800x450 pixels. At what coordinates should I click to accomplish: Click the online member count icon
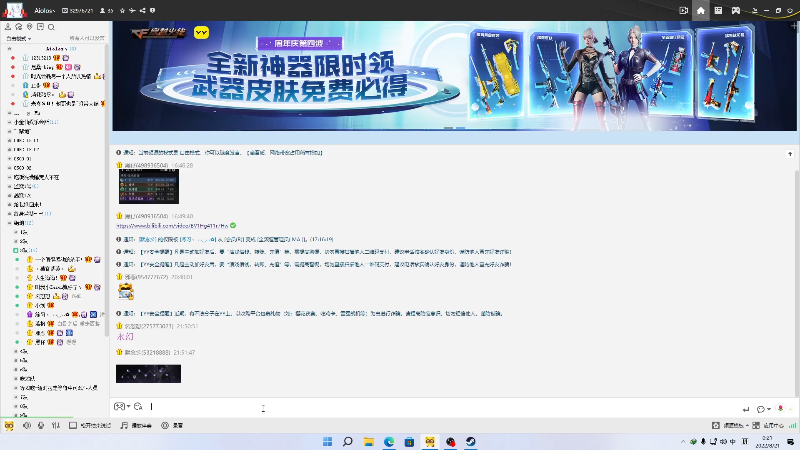(x=103, y=10)
